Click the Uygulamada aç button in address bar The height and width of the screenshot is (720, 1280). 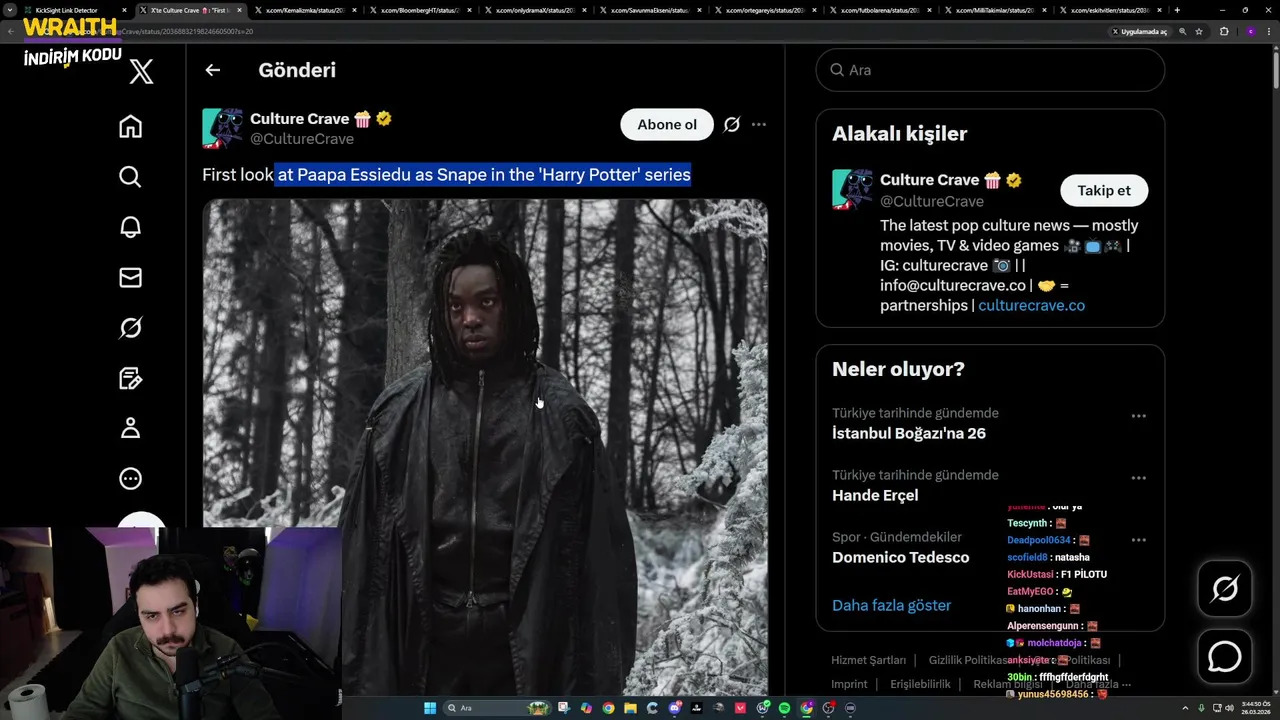coord(1140,31)
